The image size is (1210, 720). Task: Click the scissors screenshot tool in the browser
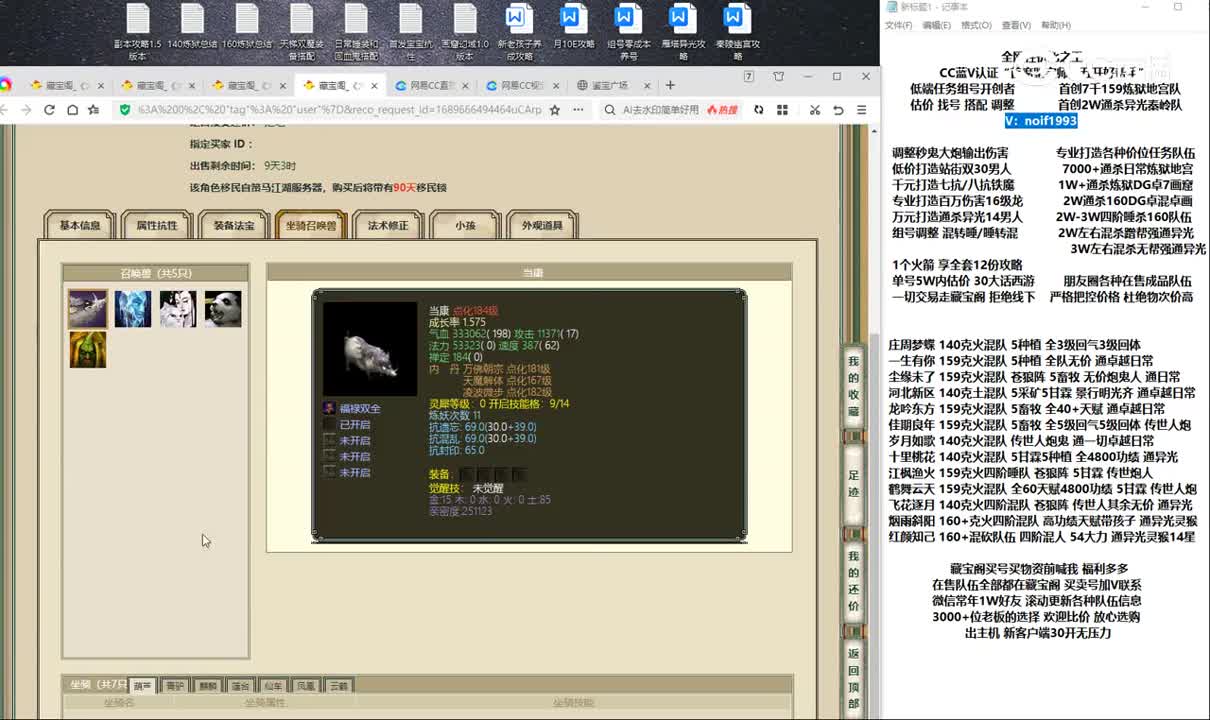[x=815, y=110]
